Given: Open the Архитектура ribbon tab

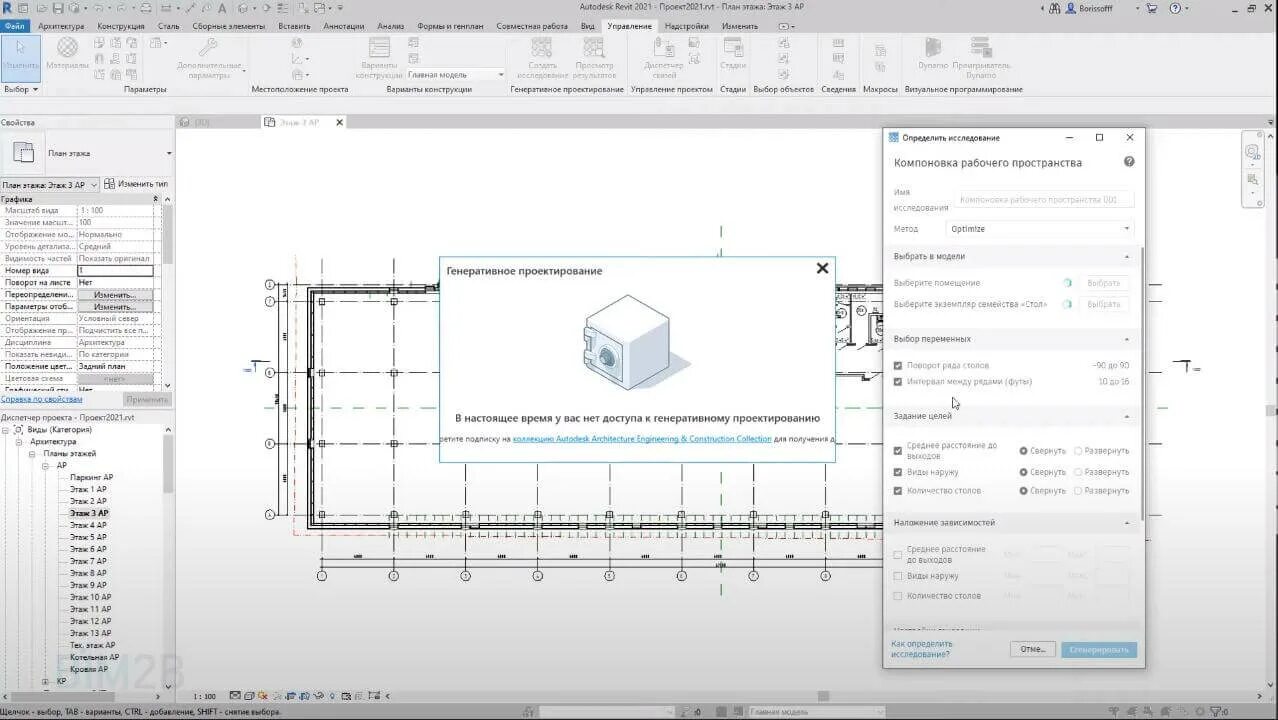Looking at the screenshot, I should pos(61,26).
